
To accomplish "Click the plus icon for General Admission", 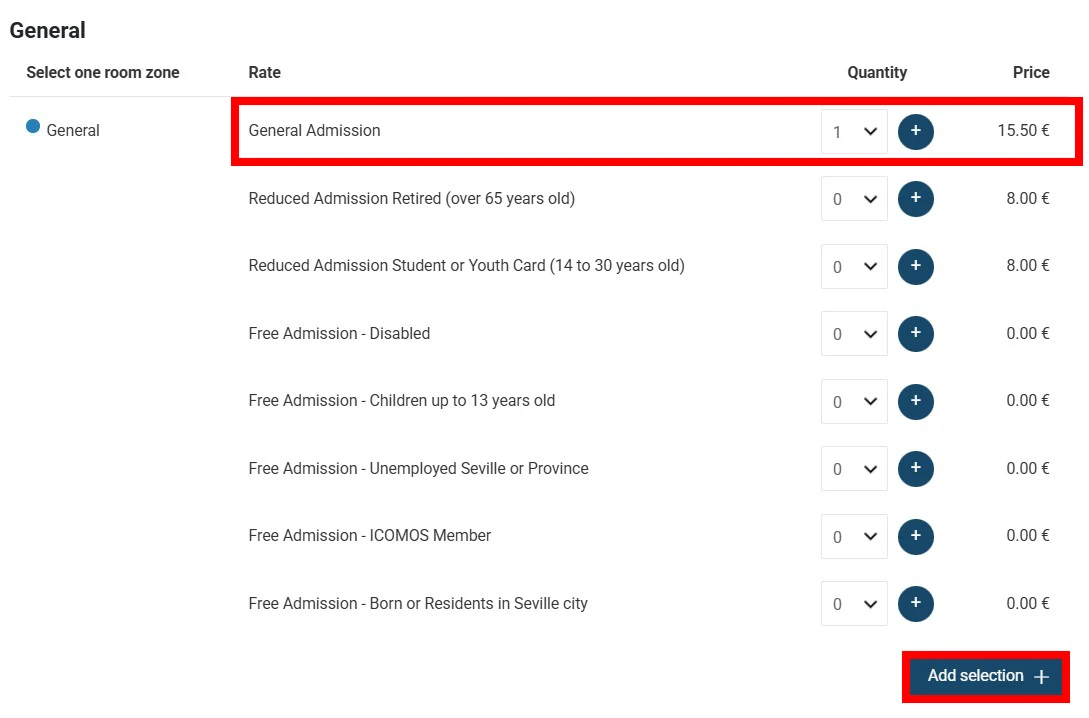I will pos(915,131).
